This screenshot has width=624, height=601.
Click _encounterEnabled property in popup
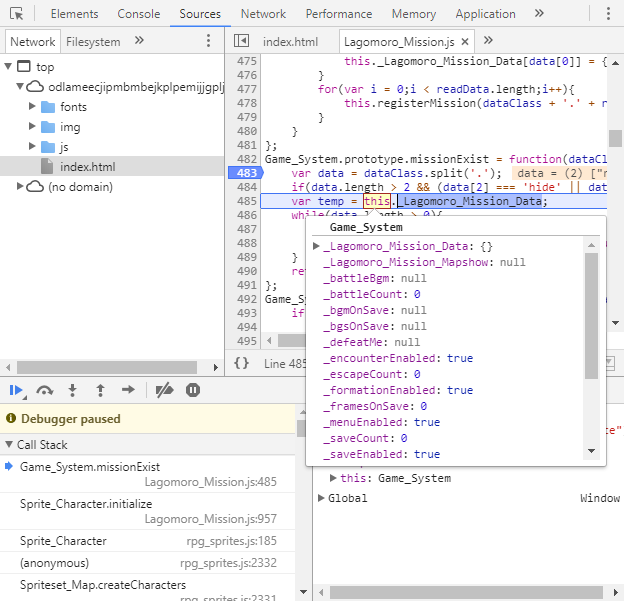tap(398, 358)
